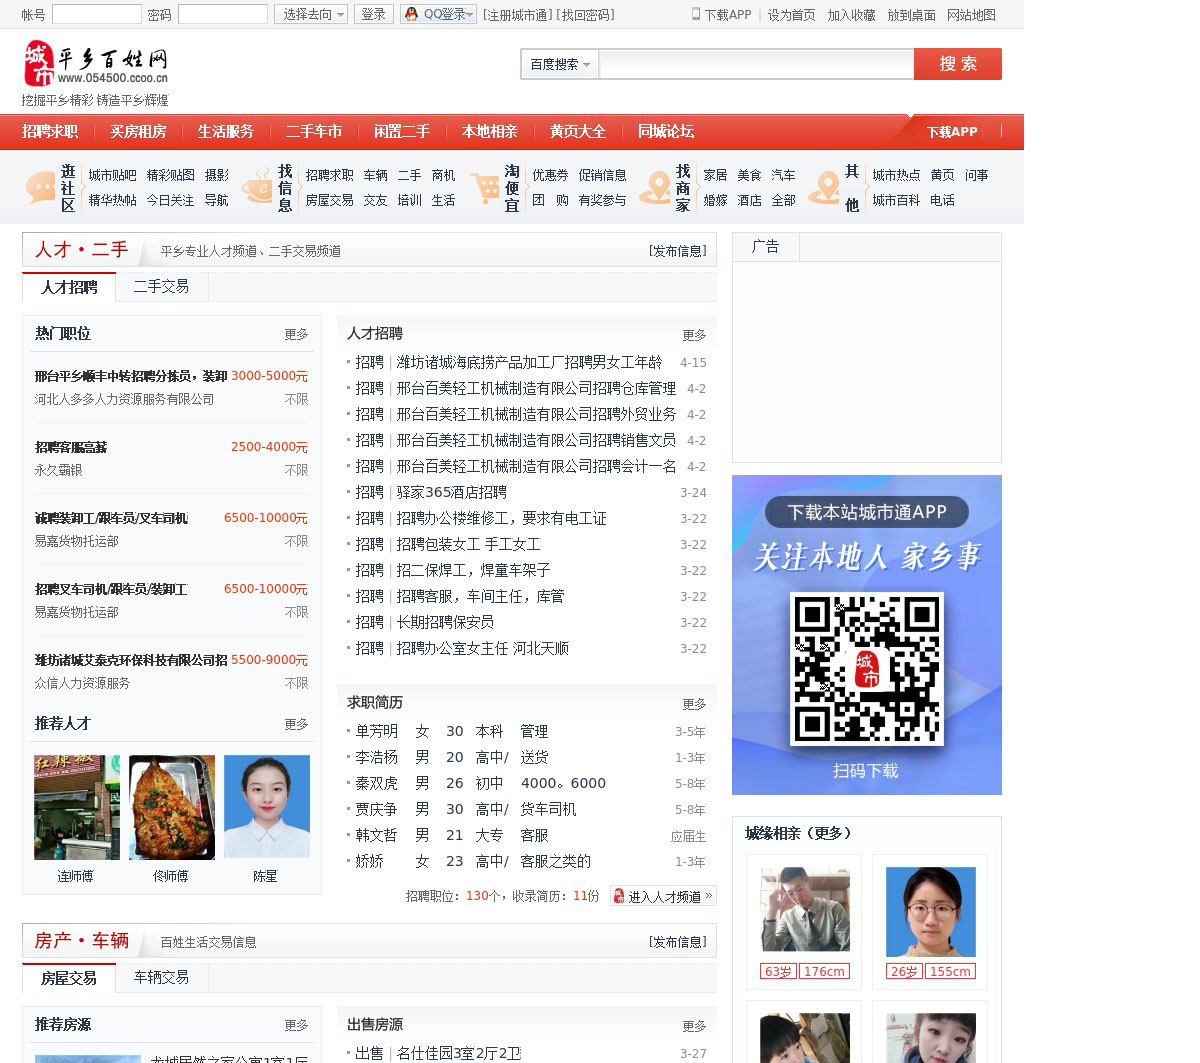Switch to the 车辆交易 tab
Screen dimensions: 1200x1063
tap(161, 978)
